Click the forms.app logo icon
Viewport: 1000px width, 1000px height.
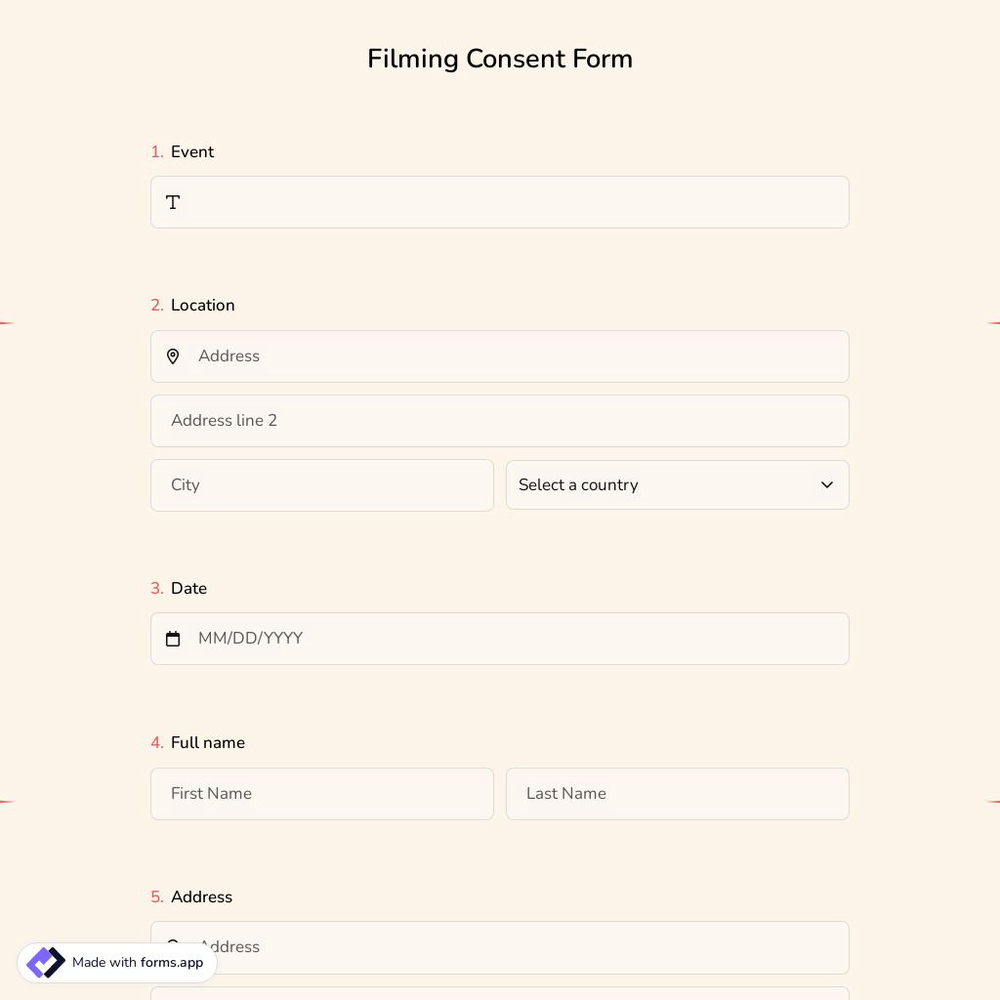[x=45, y=962]
